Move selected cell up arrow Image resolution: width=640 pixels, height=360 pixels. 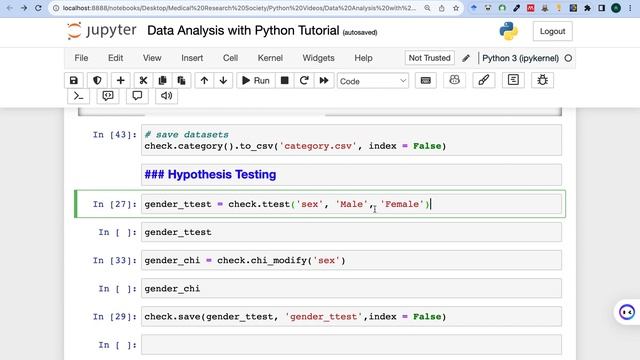click(204, 80)
